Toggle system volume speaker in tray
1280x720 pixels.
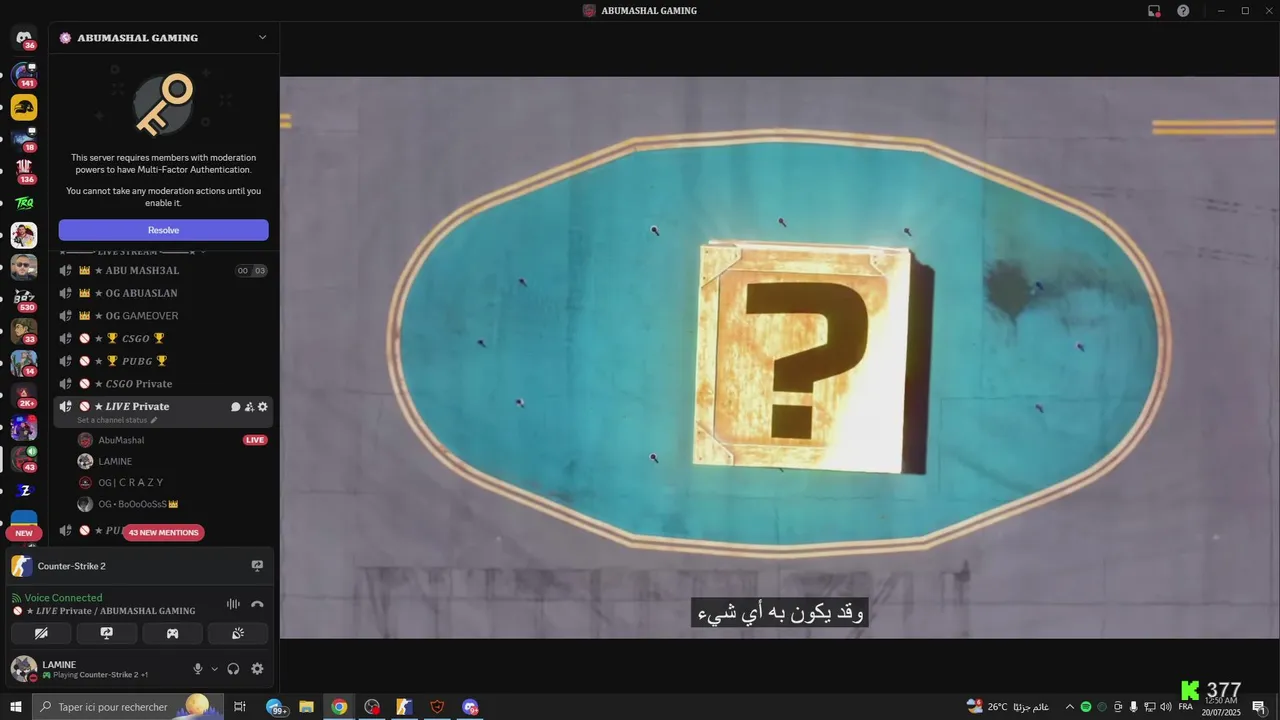pos(1165,707)
